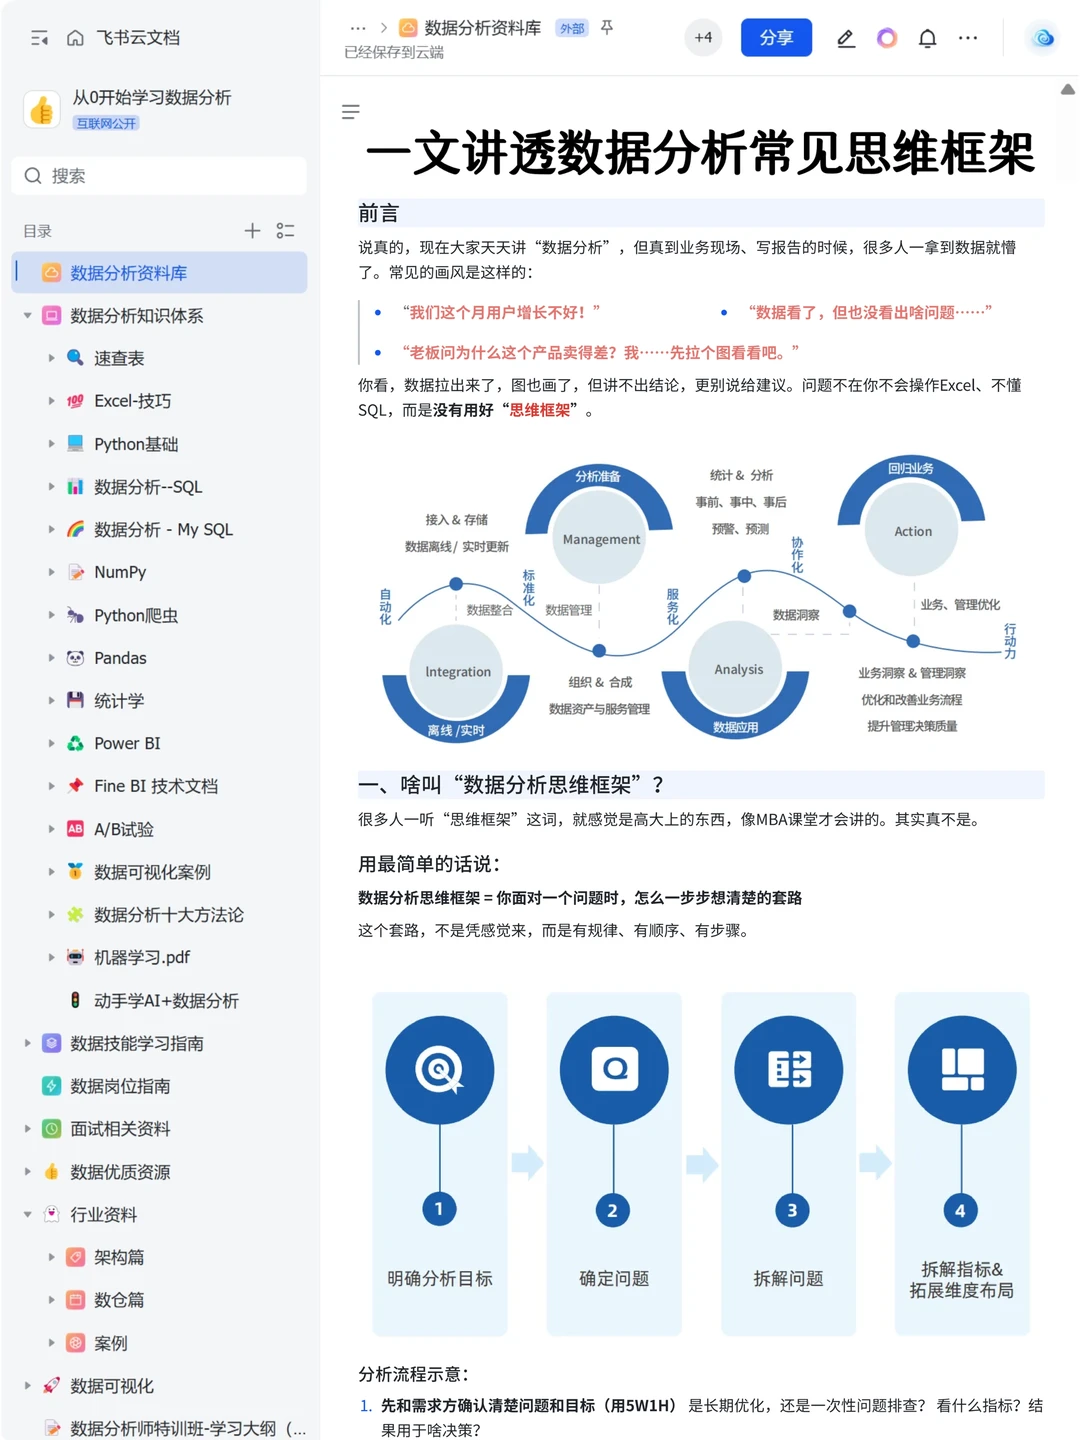
Task: Click the directory list settings icon
Action: click(x=286, y=231)
